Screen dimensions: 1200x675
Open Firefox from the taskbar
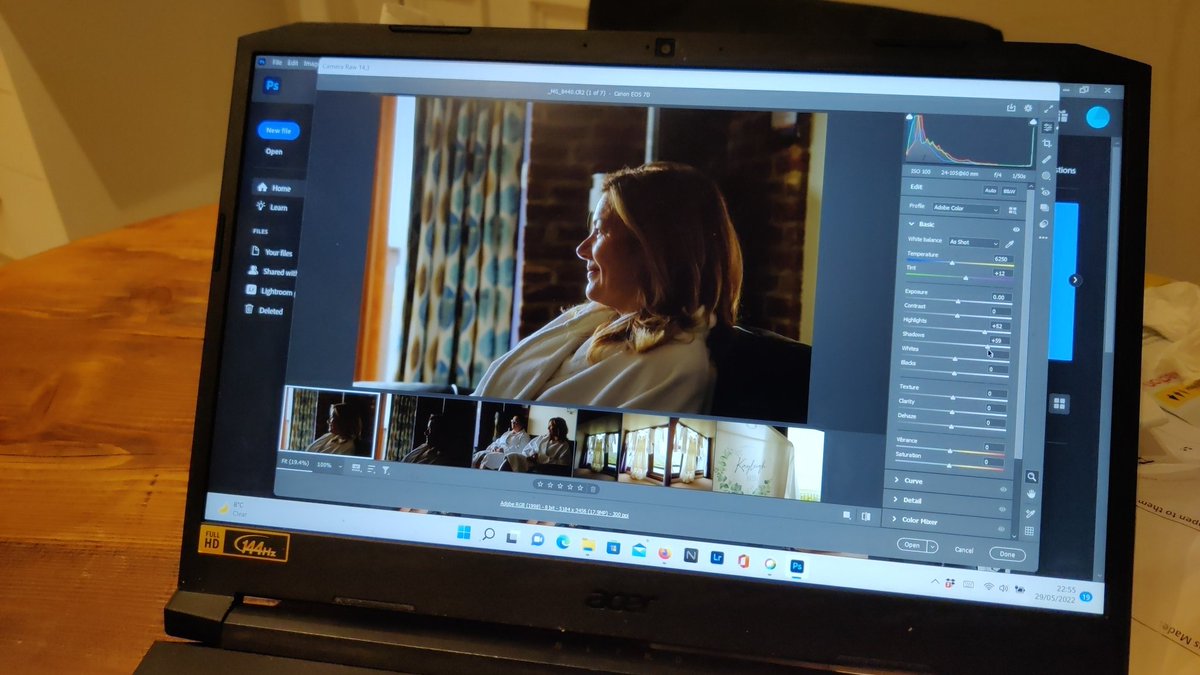[664, 553]
